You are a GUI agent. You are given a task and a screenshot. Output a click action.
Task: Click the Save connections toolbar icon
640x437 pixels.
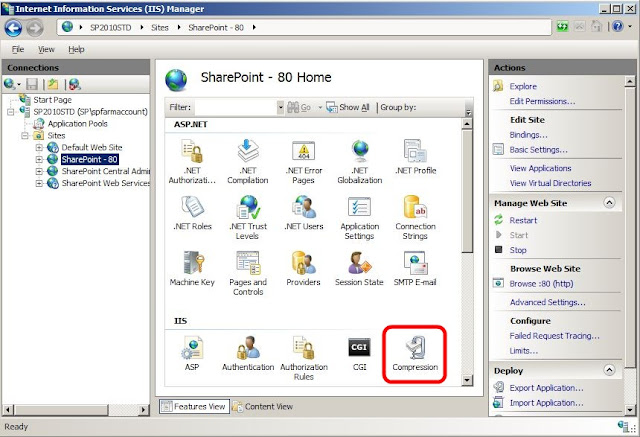pyautogui.click(x=32, y=84)
